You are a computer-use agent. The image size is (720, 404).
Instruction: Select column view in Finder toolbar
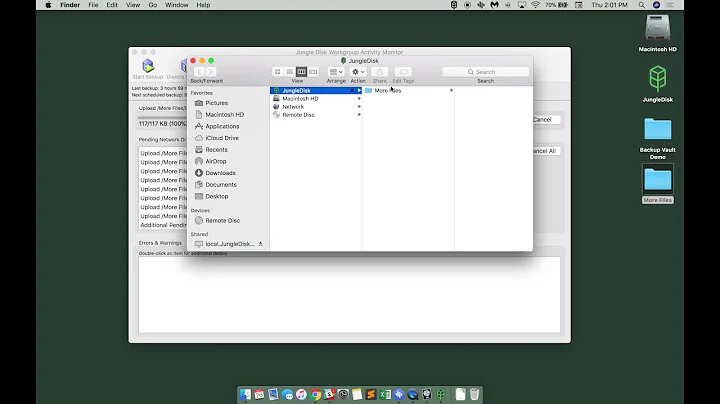click(x=301, y=72)
